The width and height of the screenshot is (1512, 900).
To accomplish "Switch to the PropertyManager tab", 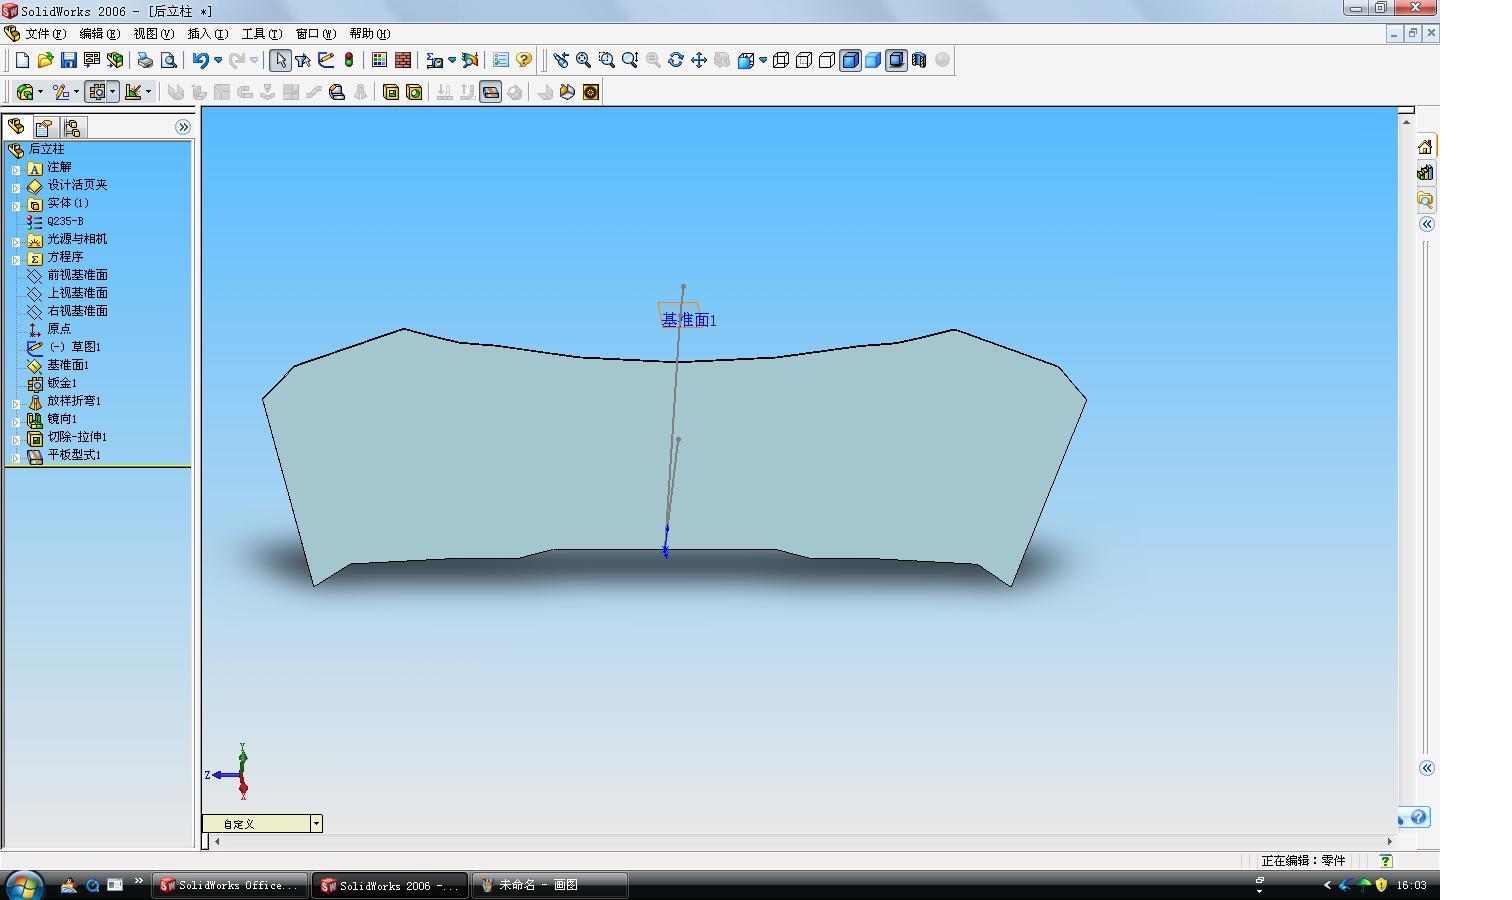I will [x=44, y=127].
